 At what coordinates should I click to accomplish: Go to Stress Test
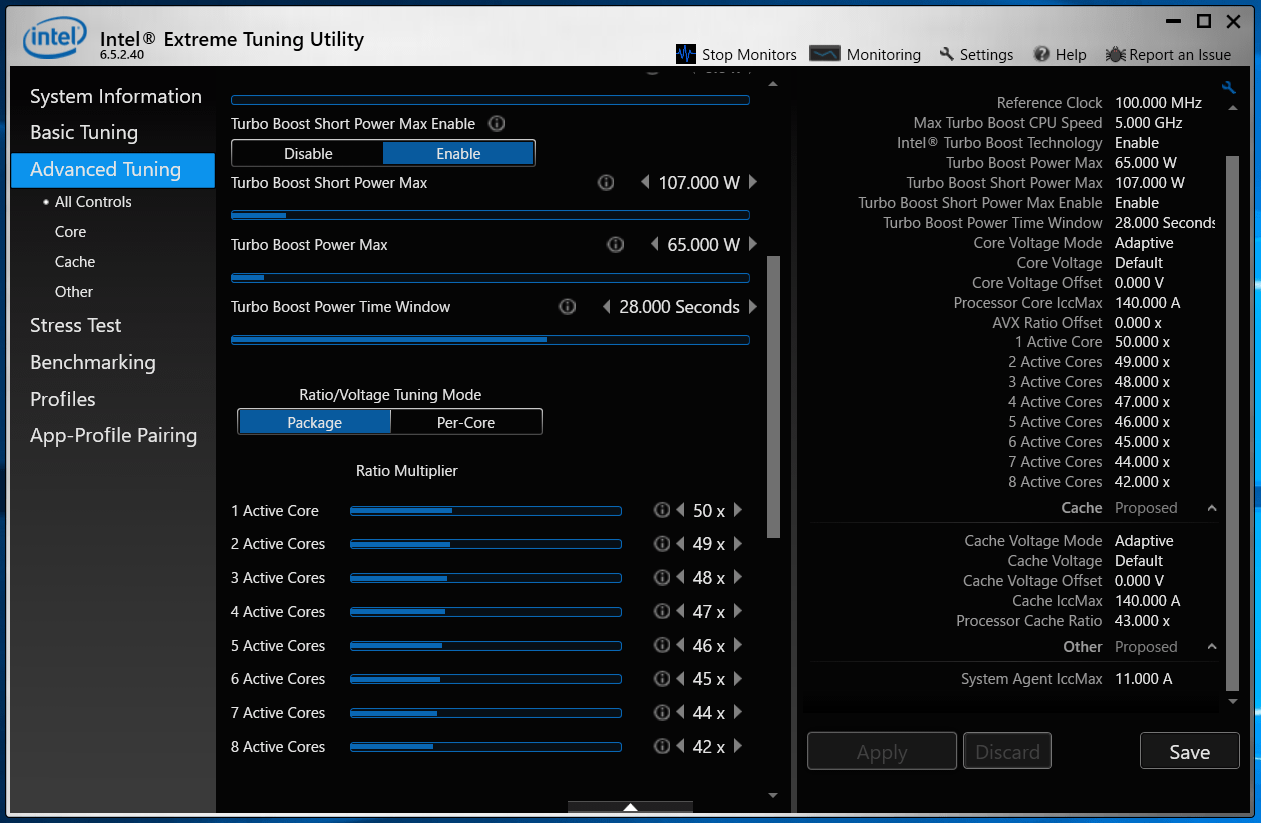[x=76, y=325]
